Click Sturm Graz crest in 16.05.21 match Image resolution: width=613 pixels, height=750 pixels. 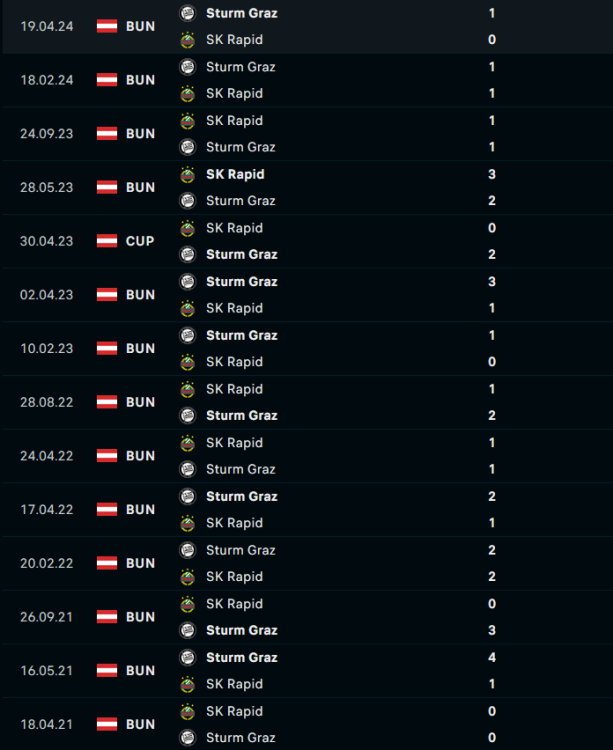pos(187,657)
